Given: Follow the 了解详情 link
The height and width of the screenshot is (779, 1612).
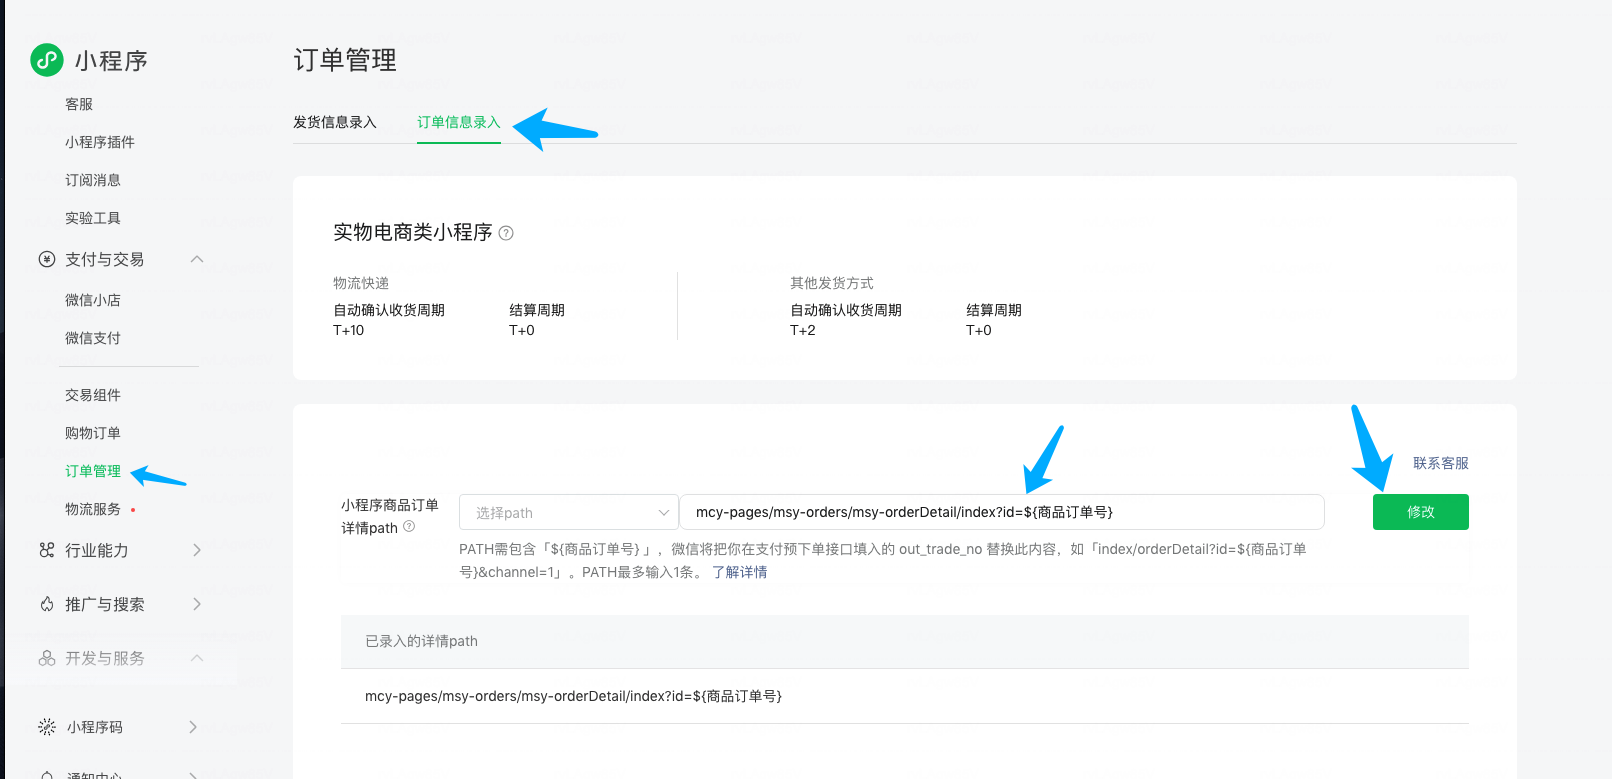Looking at the screenshot, I should click(x=739, y=572).
